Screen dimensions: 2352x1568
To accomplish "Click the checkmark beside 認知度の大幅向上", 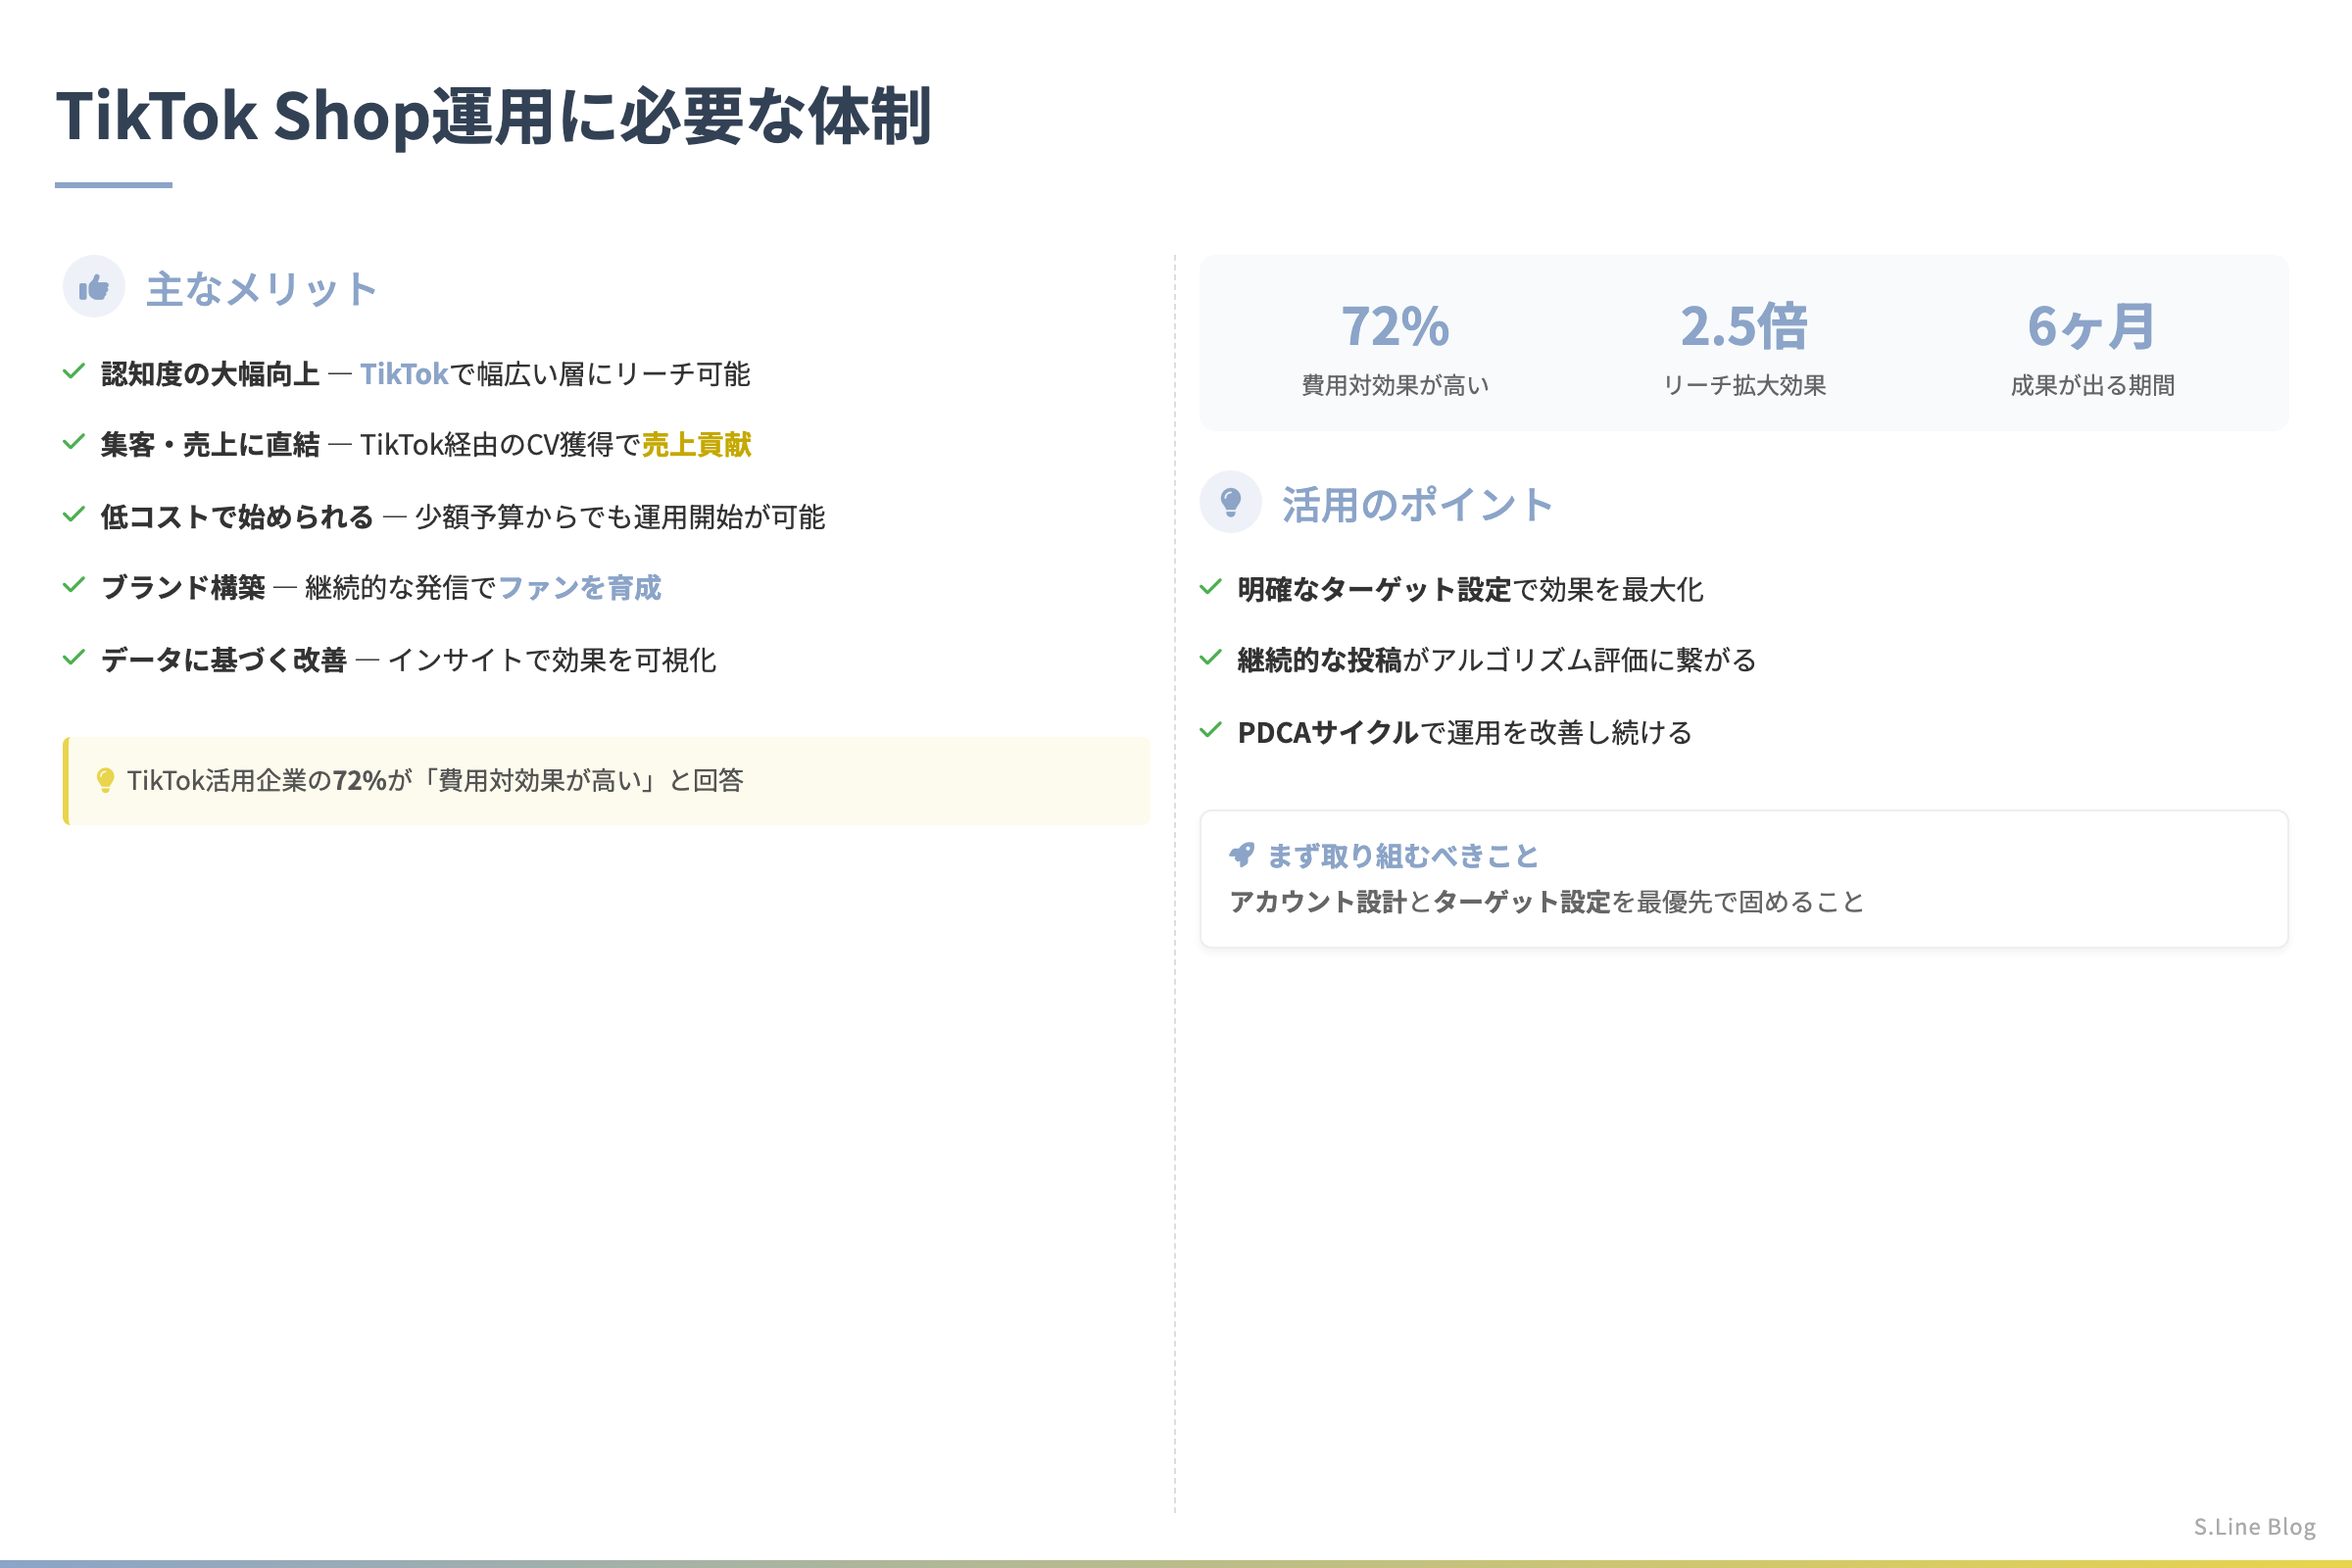I will (x=74, y=372).
